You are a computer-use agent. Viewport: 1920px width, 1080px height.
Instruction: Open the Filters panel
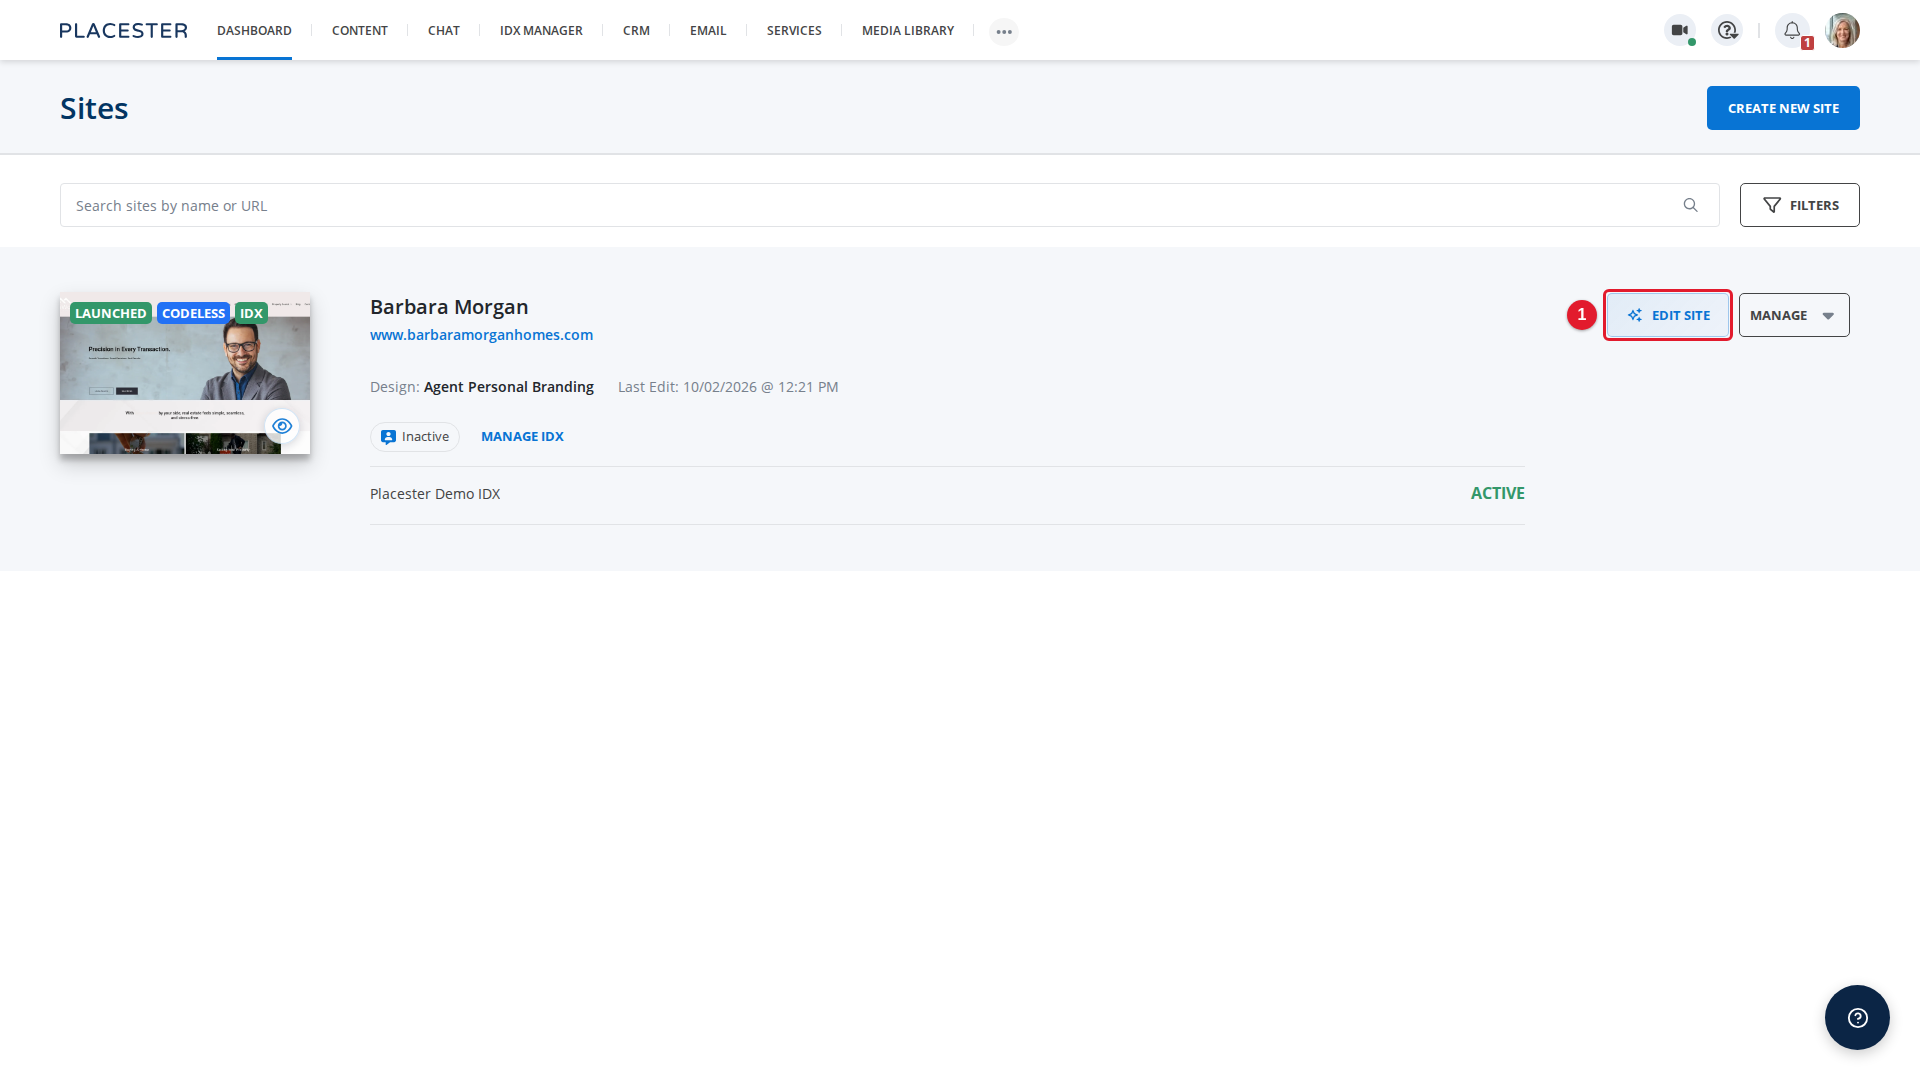1799,205
